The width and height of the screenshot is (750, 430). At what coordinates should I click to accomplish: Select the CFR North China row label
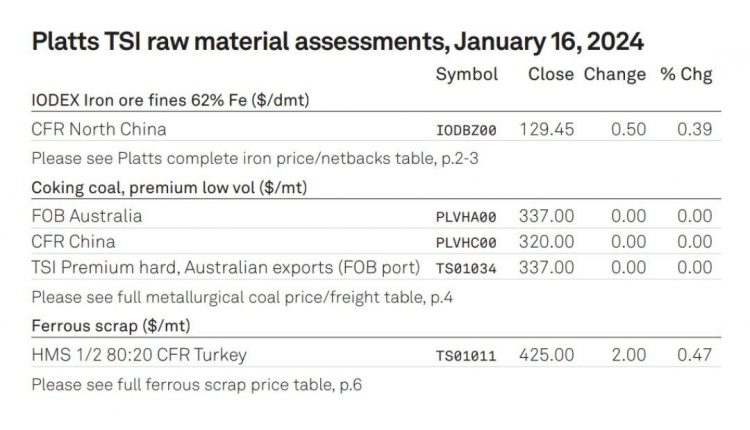coord(98,129)
